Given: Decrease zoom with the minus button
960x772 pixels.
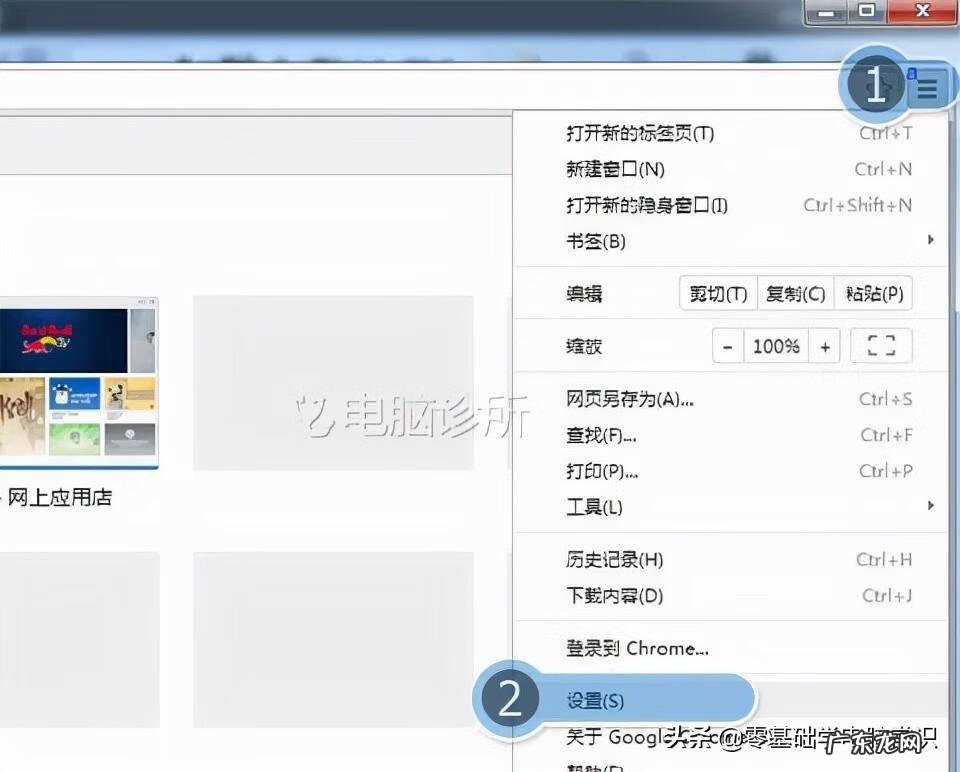Looking at the screenshot, I should click(728, 347).
